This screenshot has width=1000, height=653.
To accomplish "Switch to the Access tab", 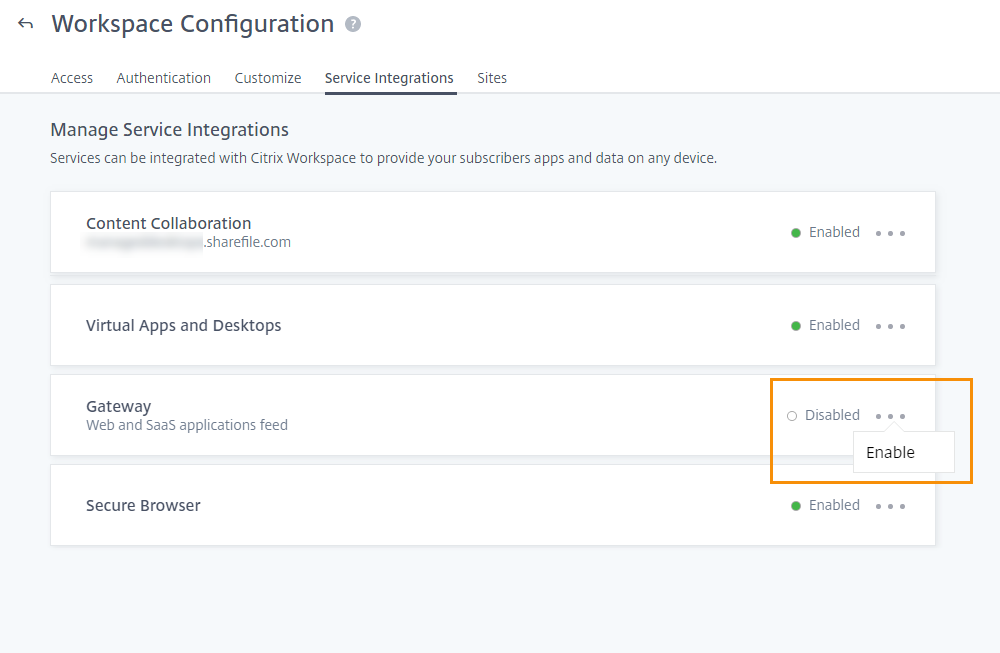I will coord(72,78).
